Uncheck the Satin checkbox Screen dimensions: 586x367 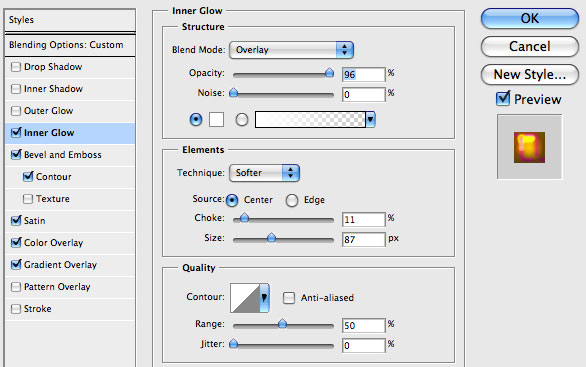16,220
